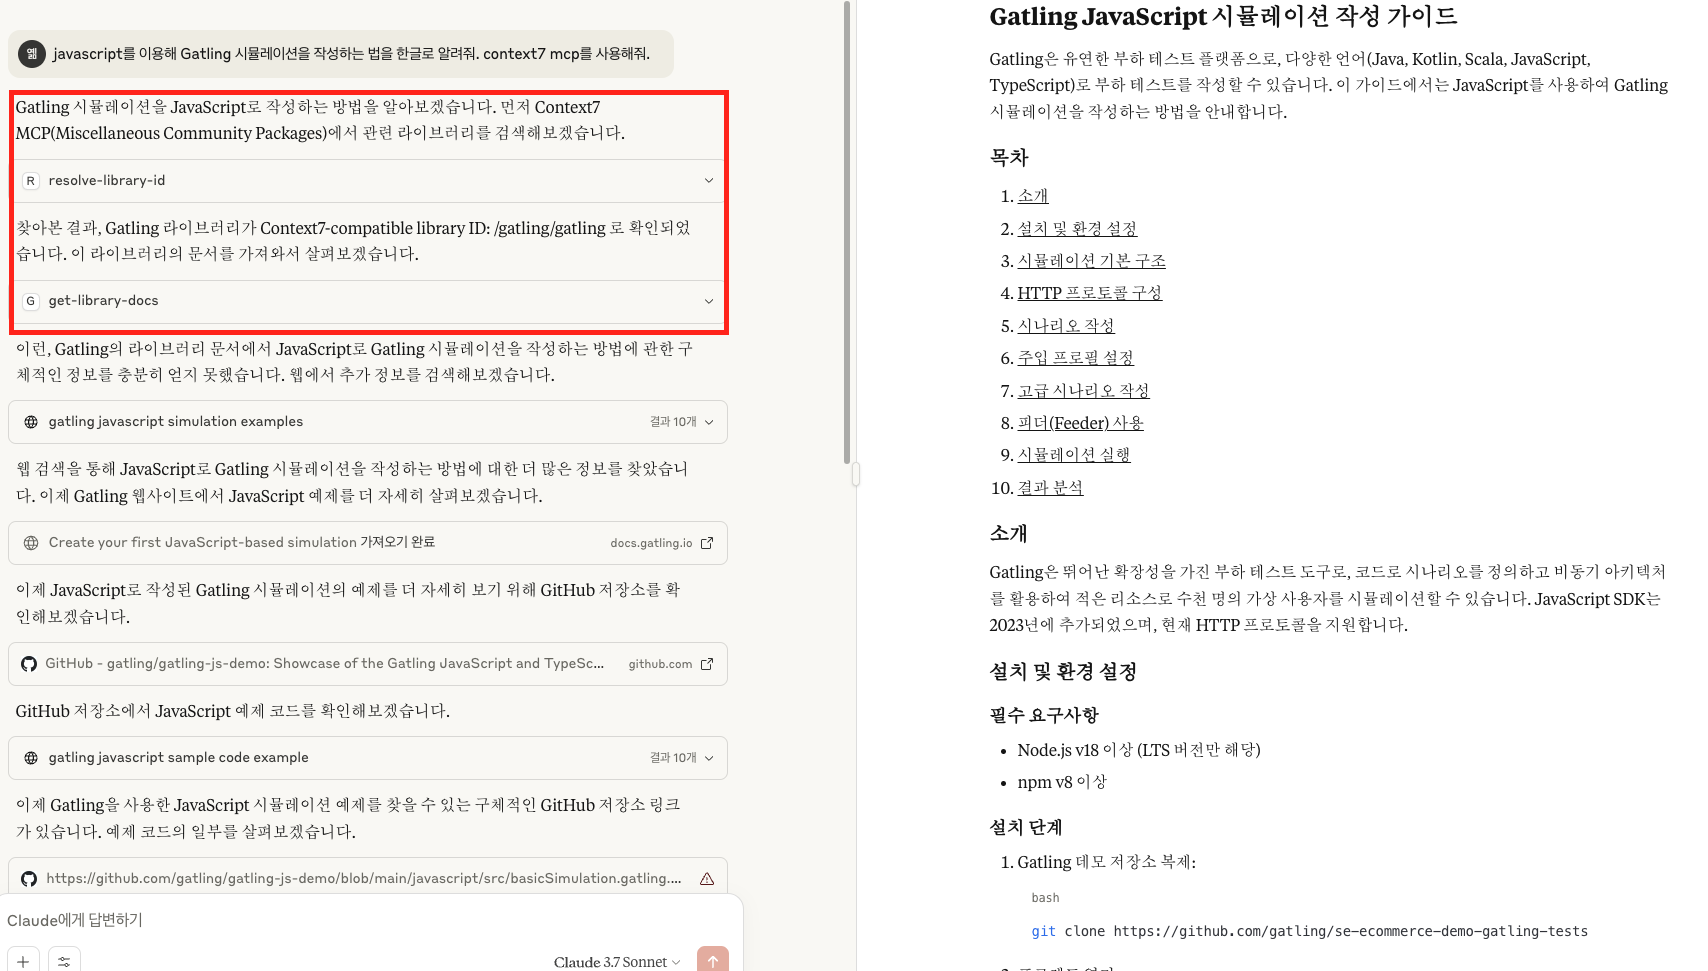Click the docs.gatling.io domain label

tap(651, 543)
